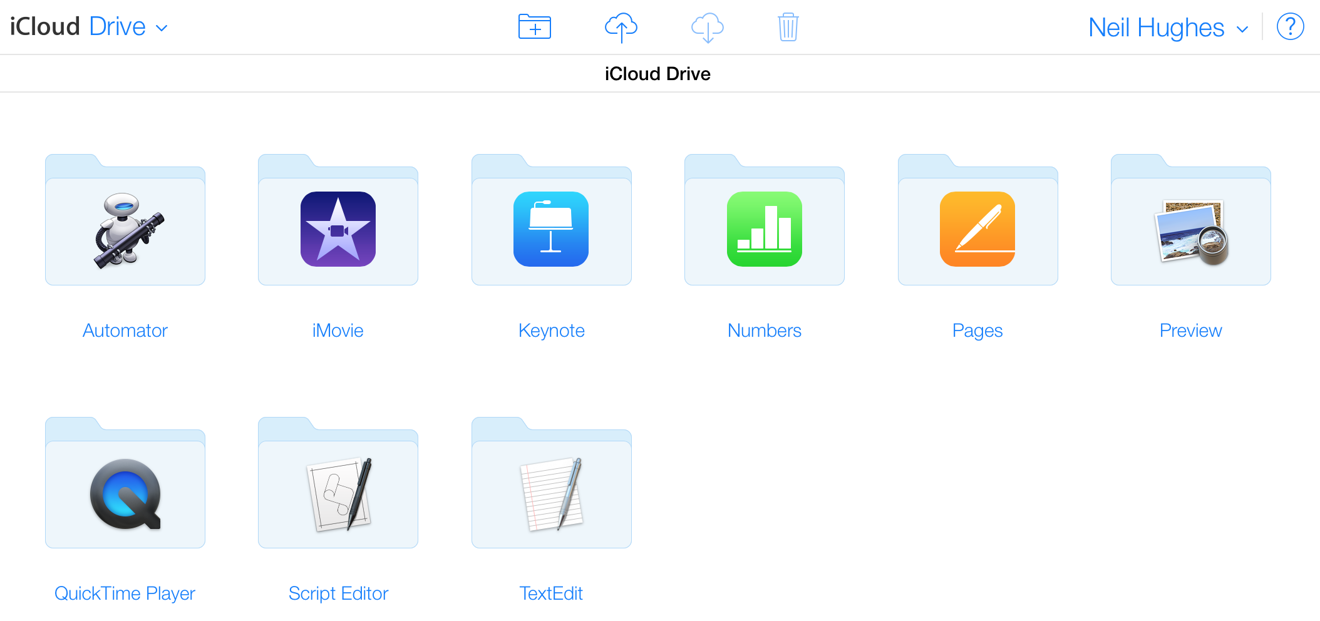This screenshot has height=621, width=1320.
Task: Select the QuickTime Player name label
Action: [x=125, y=593]
